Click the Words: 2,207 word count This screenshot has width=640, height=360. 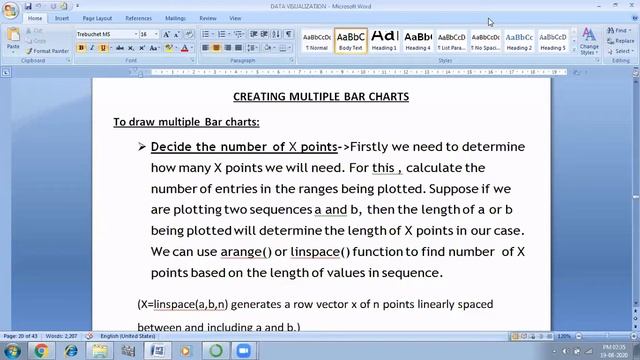pos(61,336)
